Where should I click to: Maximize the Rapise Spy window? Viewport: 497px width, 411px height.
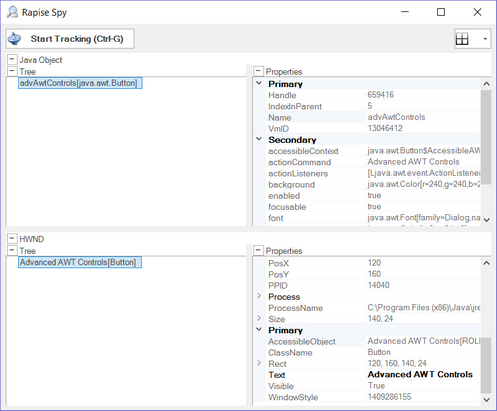coord(441,12)
